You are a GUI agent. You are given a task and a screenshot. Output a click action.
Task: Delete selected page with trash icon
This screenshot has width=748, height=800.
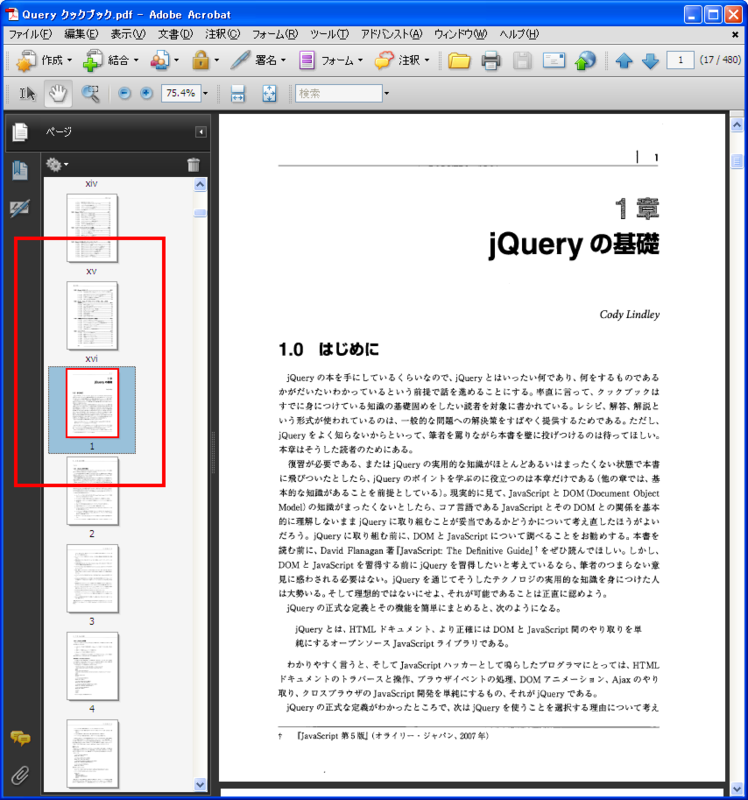[193, 165]
